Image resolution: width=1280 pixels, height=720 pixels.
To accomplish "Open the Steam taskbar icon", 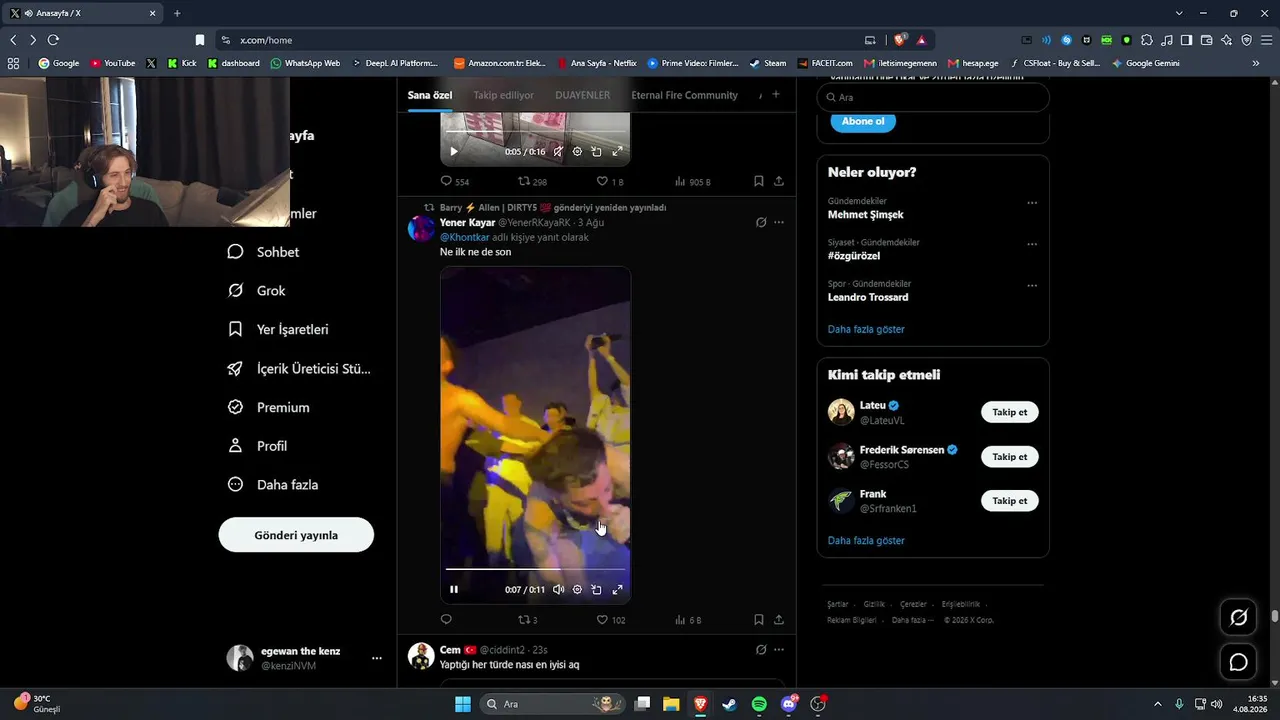I will coord(730,704).
